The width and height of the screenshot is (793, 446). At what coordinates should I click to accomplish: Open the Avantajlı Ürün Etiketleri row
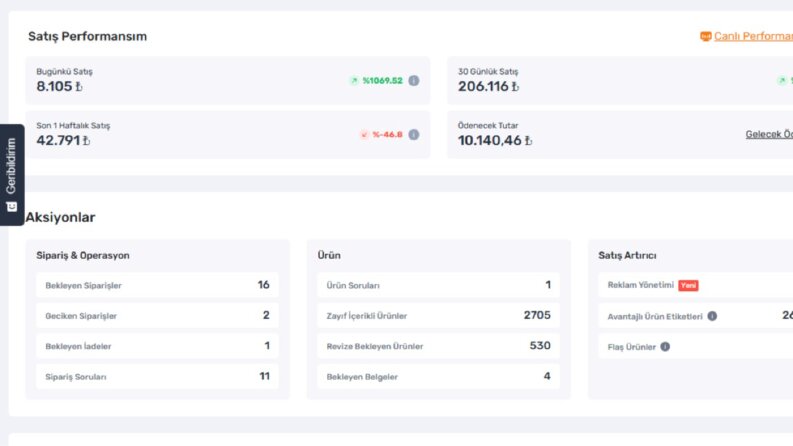[695, 316]
